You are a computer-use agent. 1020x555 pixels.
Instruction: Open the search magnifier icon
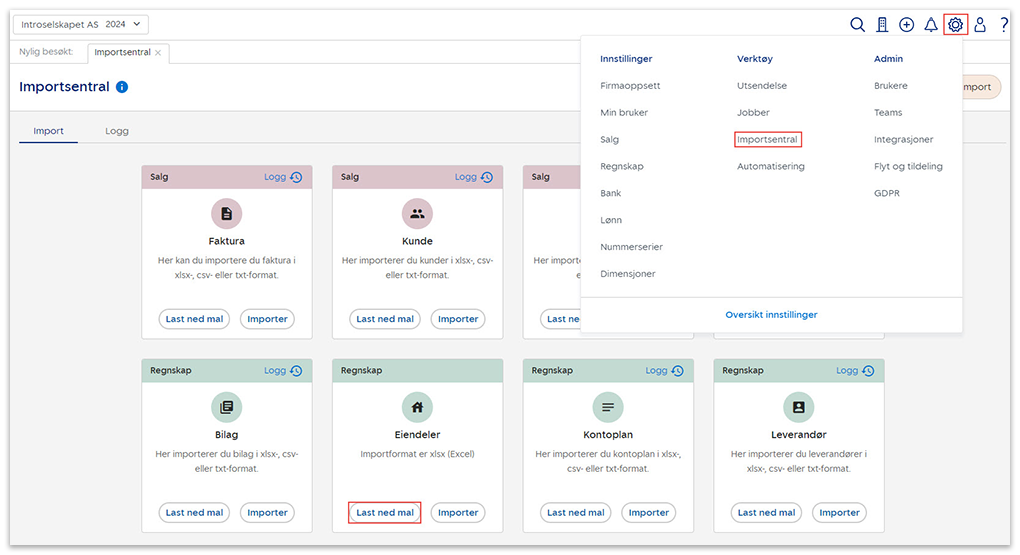(857, 25)
